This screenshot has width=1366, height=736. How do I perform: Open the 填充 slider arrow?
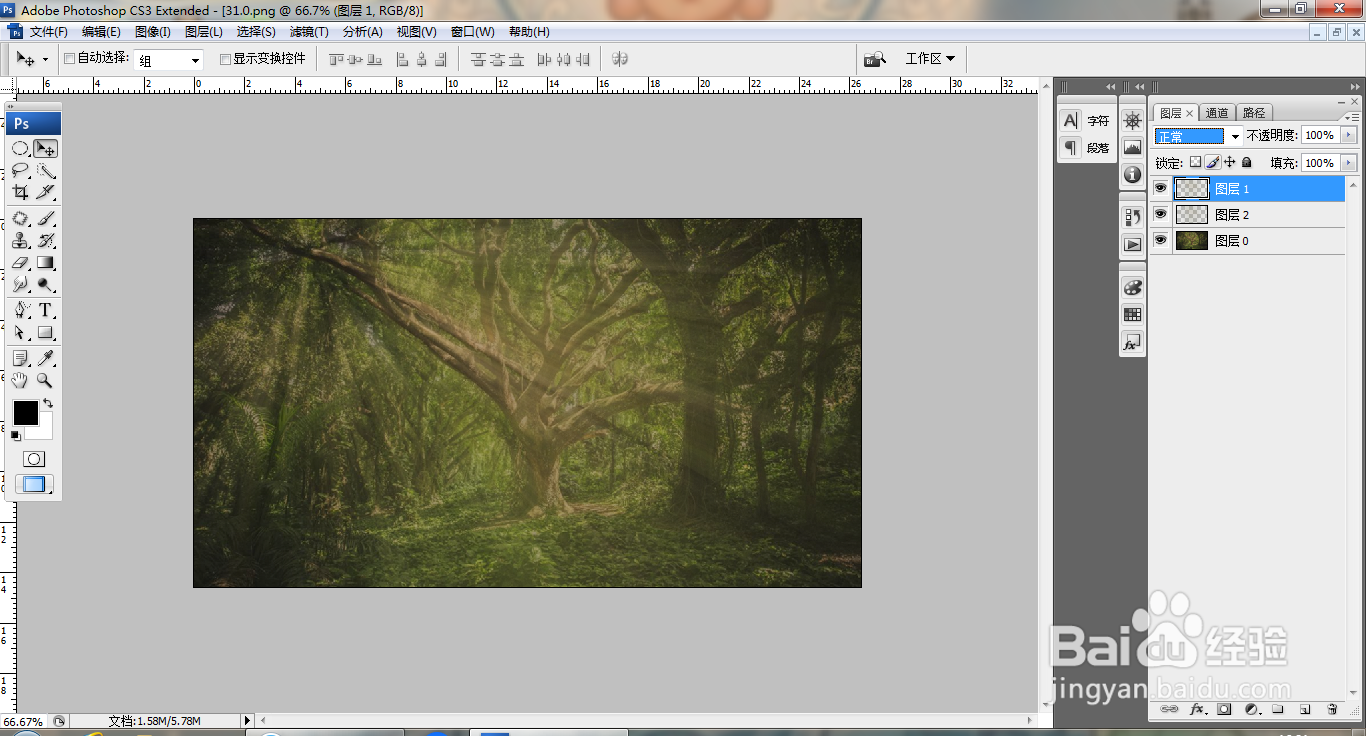coord(1349,162)
